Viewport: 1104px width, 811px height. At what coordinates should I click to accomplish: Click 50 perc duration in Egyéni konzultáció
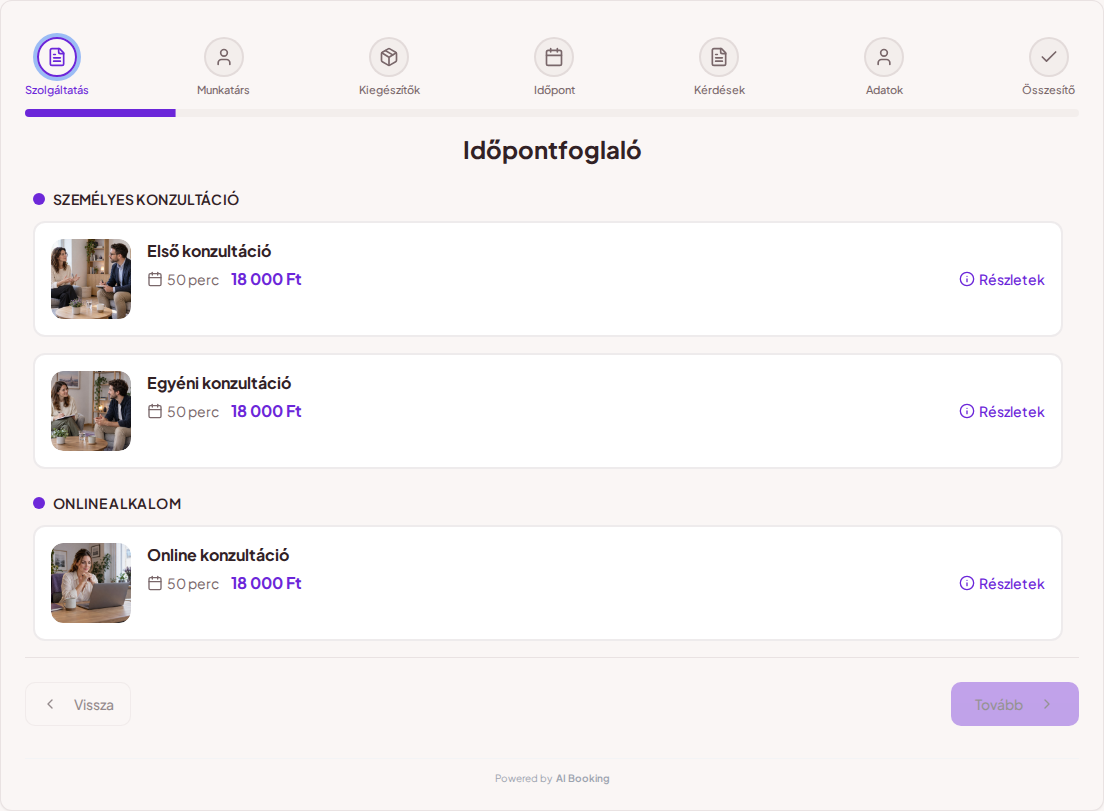193,412
